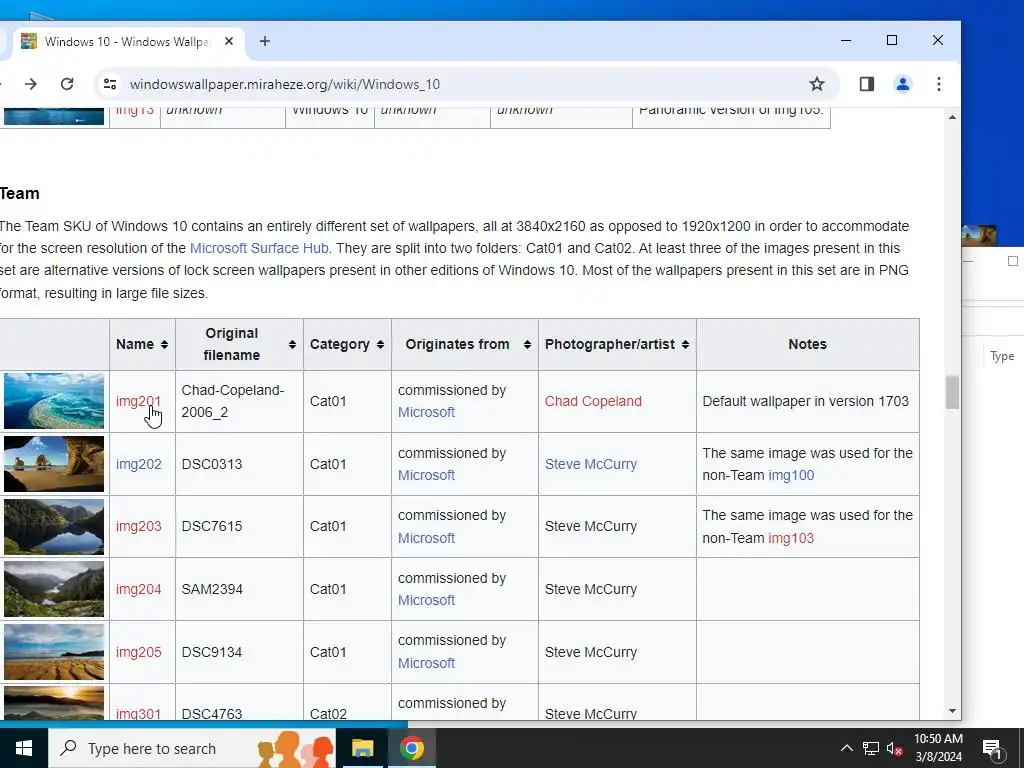Go forward with the browser arrow

[31, 84]
